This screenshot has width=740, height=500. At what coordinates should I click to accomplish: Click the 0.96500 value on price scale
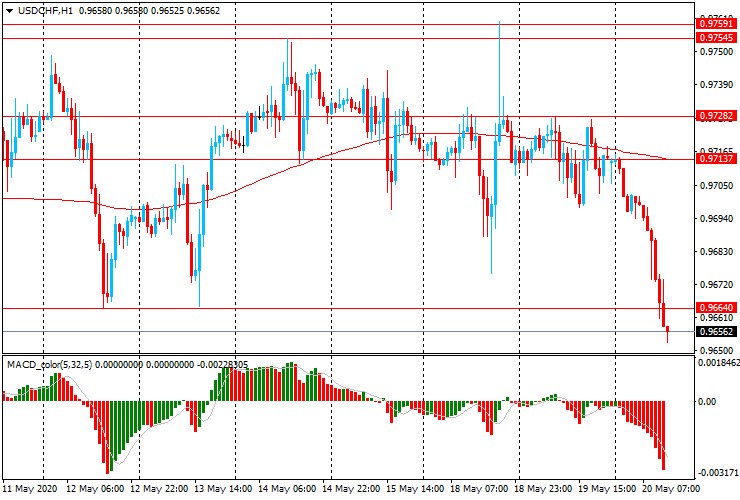click(716, 350)
